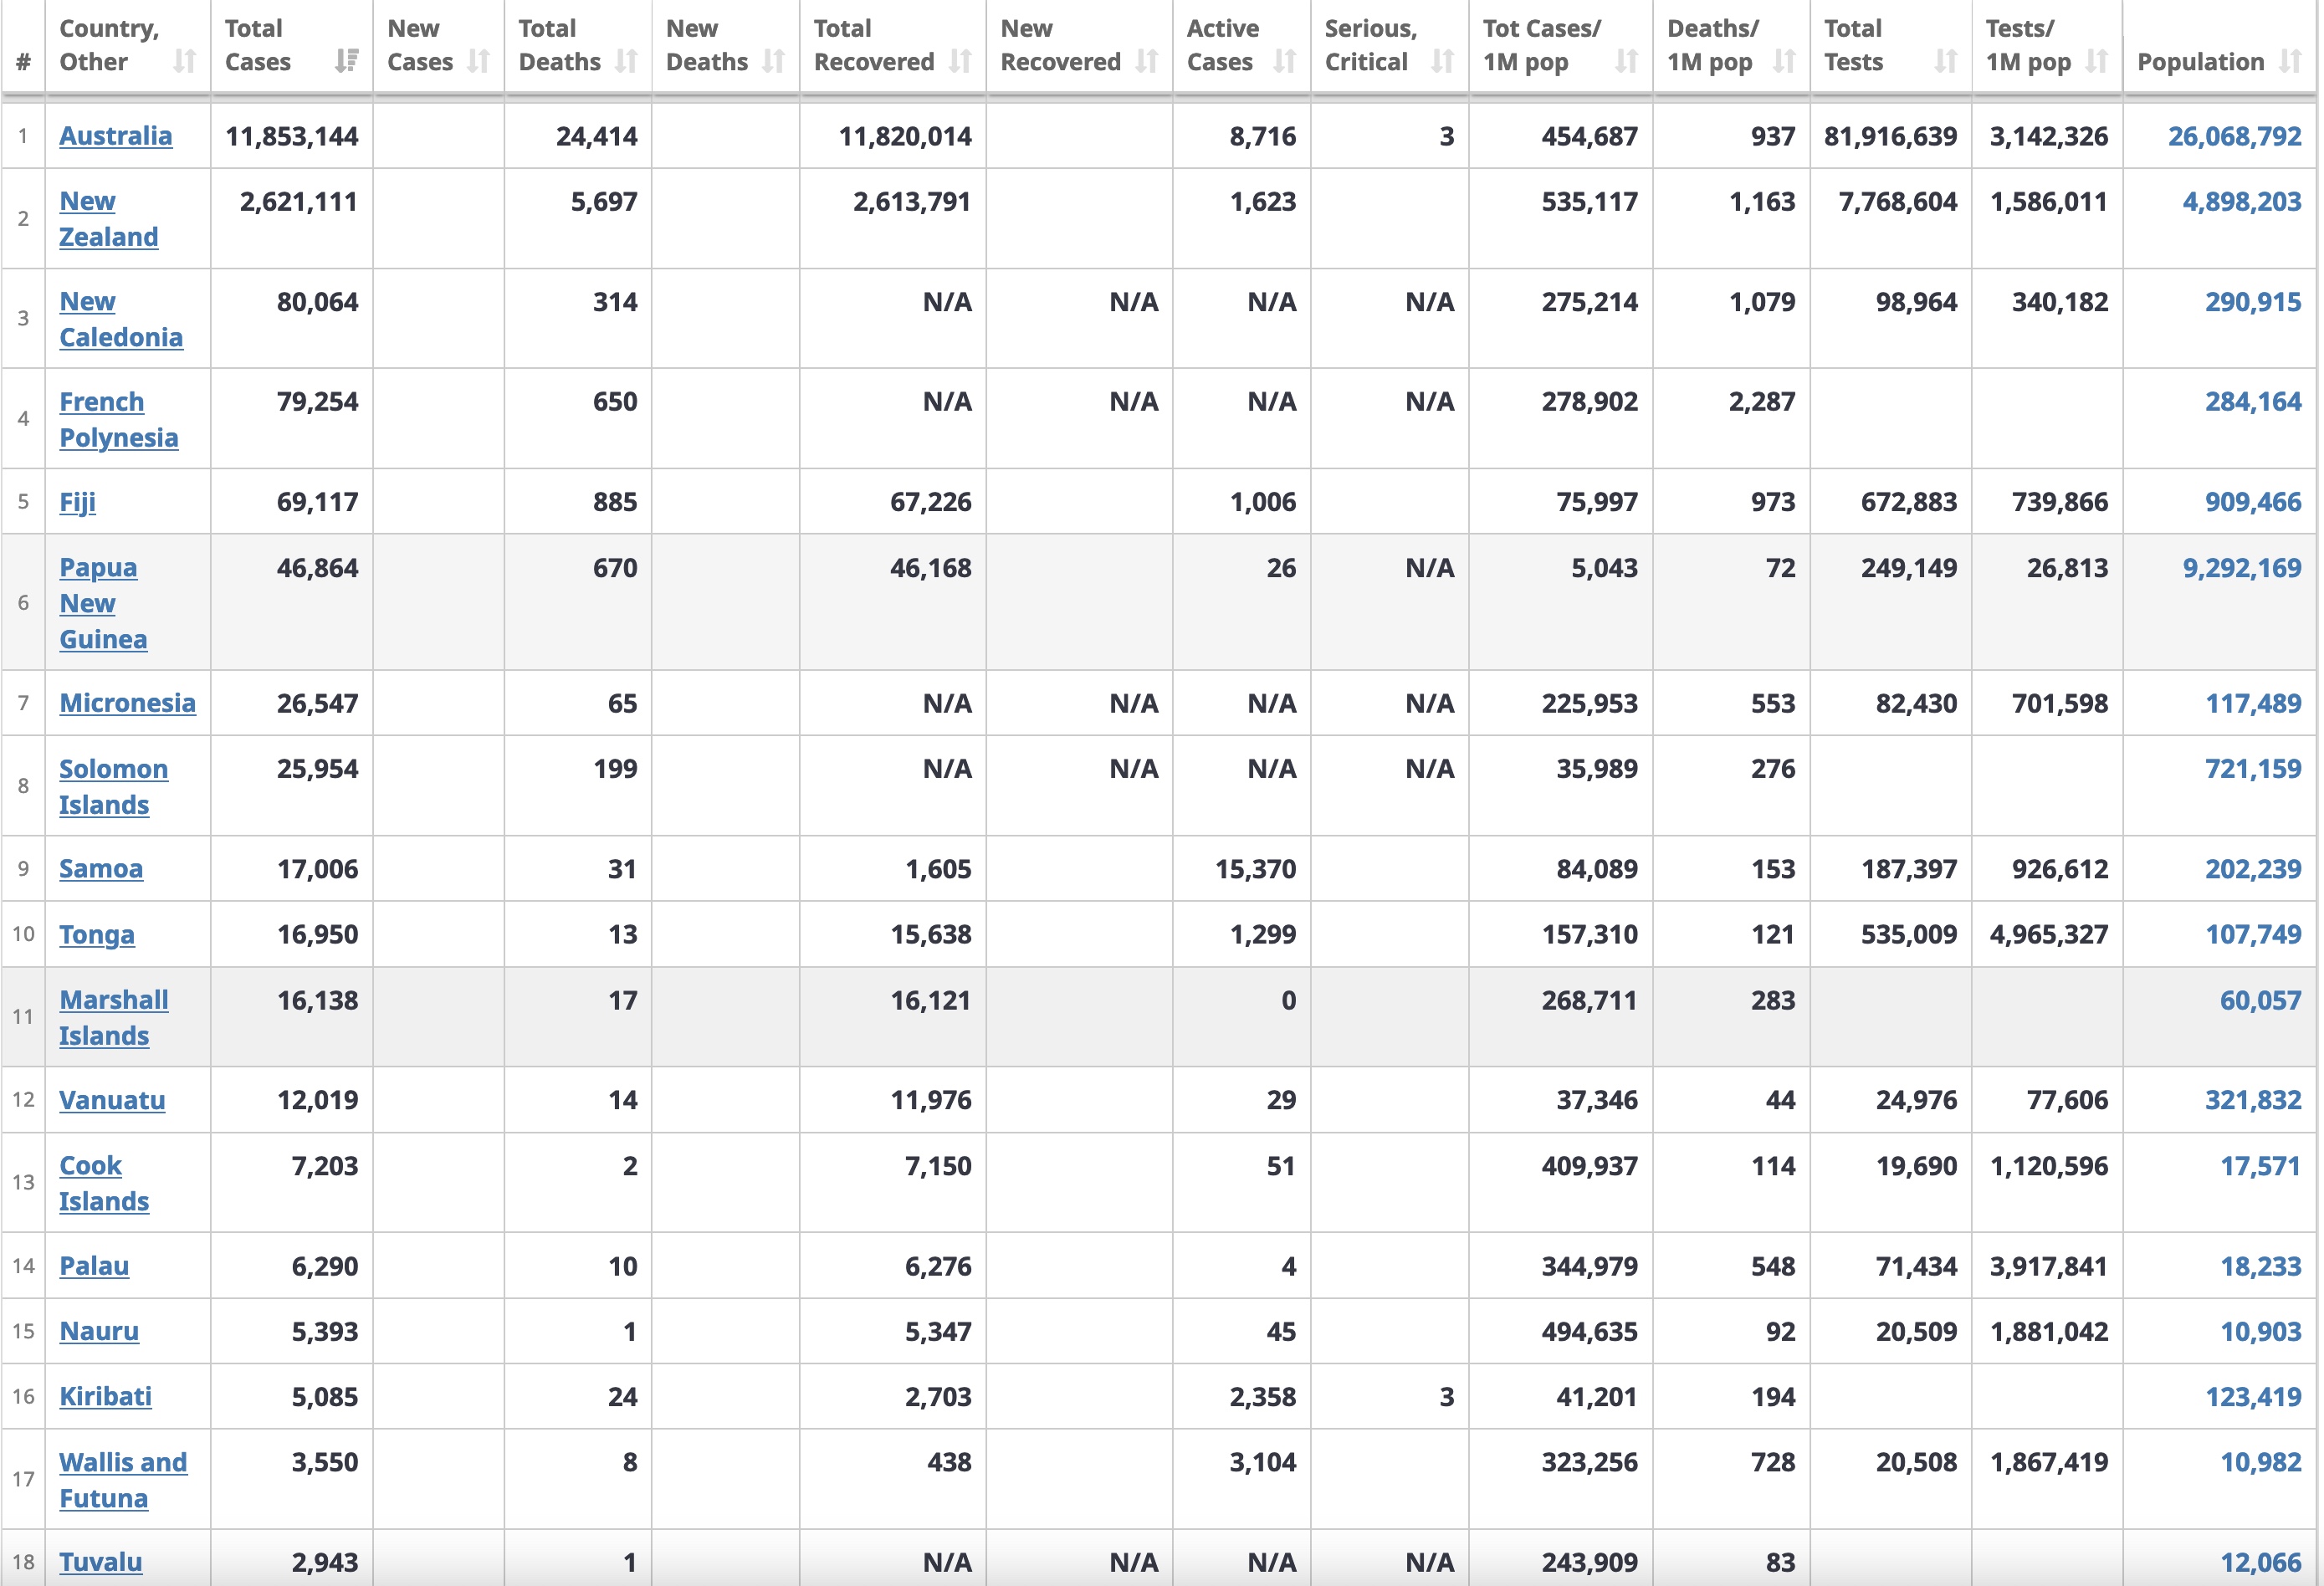This screenshot has height=1586, width=2324.
Task: Click Deaths/1M pop sort arrows
Action: [1784, 62]
